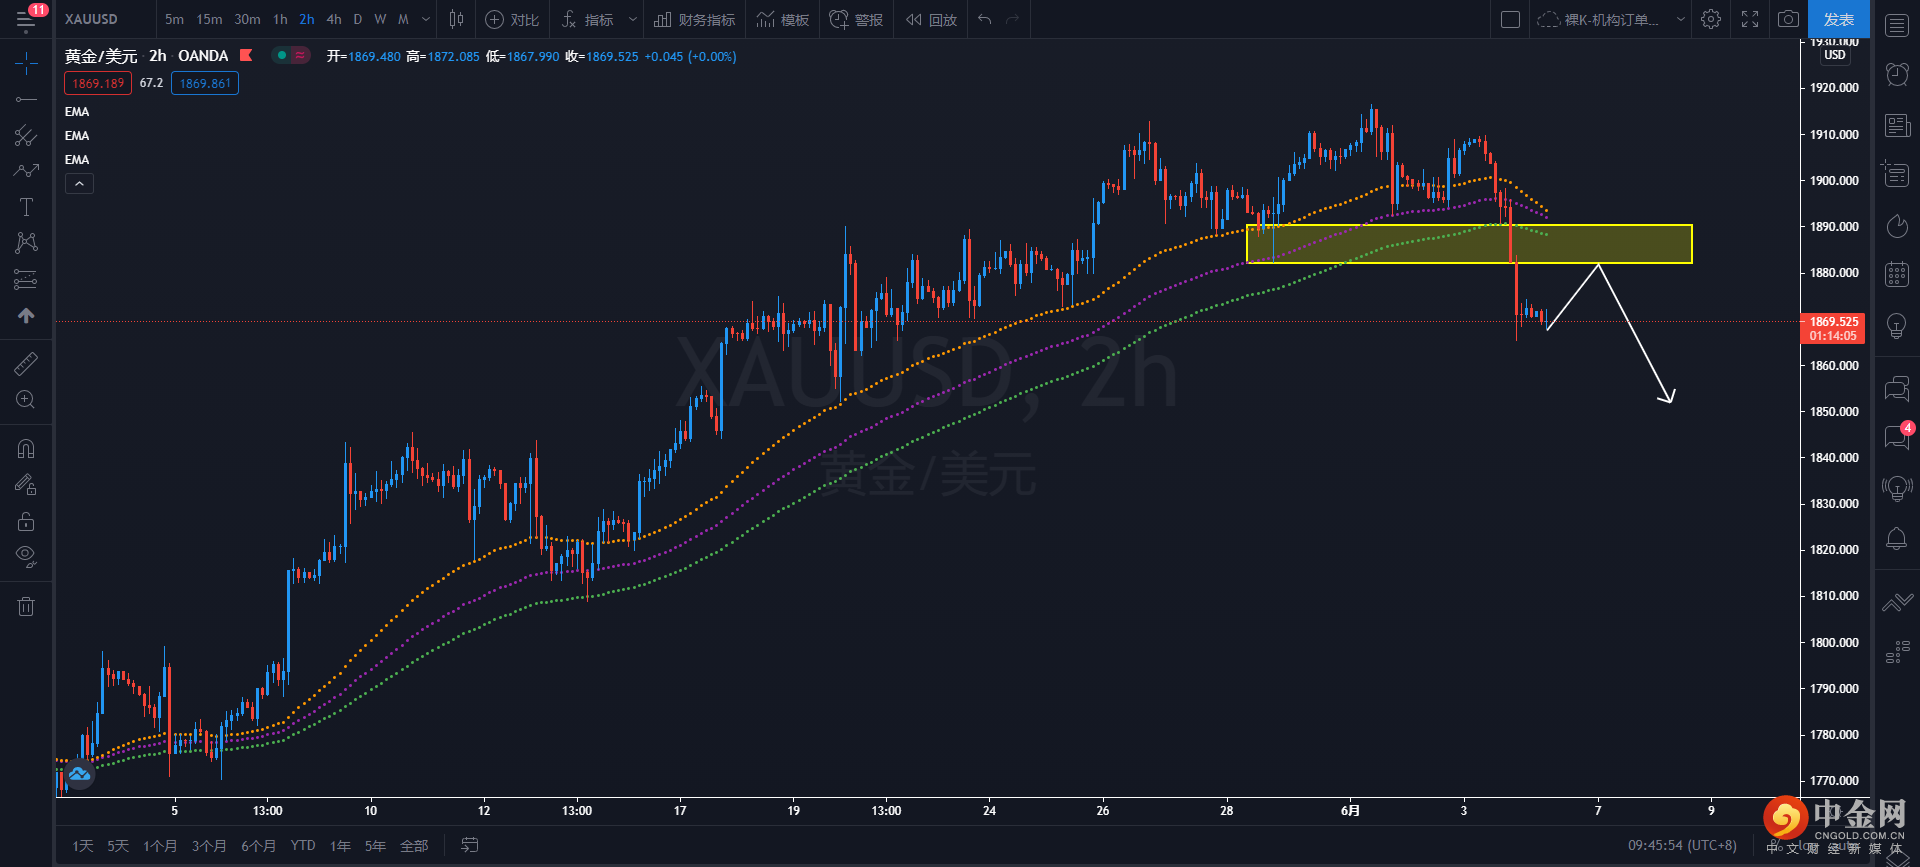Click the blue 发表 publish button
1920x867 pixels.
[1839, 19]
